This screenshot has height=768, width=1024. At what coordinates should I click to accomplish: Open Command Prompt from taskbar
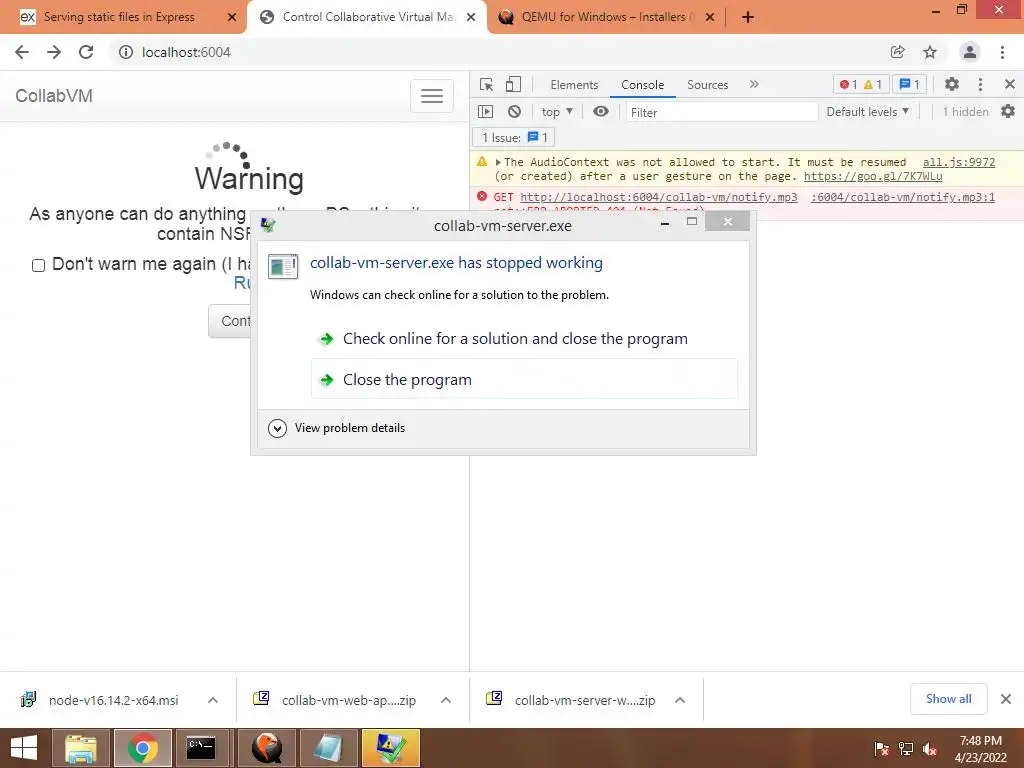pyautogui.click(x=200, y=748)
